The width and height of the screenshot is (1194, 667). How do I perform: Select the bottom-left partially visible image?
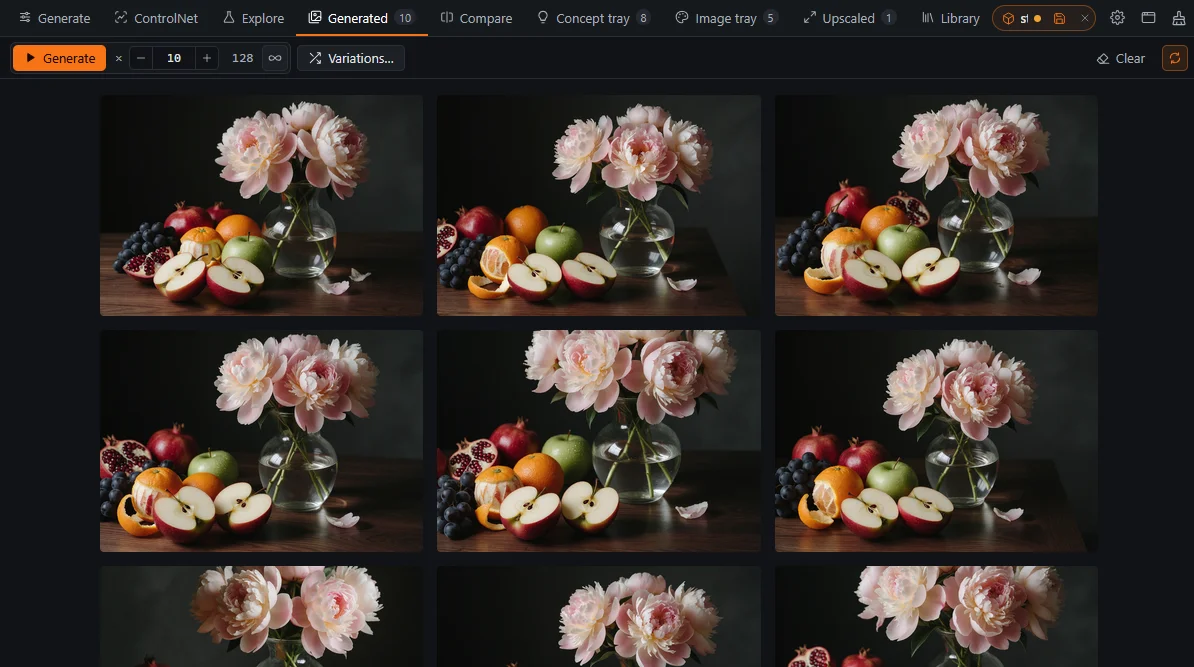261,616
